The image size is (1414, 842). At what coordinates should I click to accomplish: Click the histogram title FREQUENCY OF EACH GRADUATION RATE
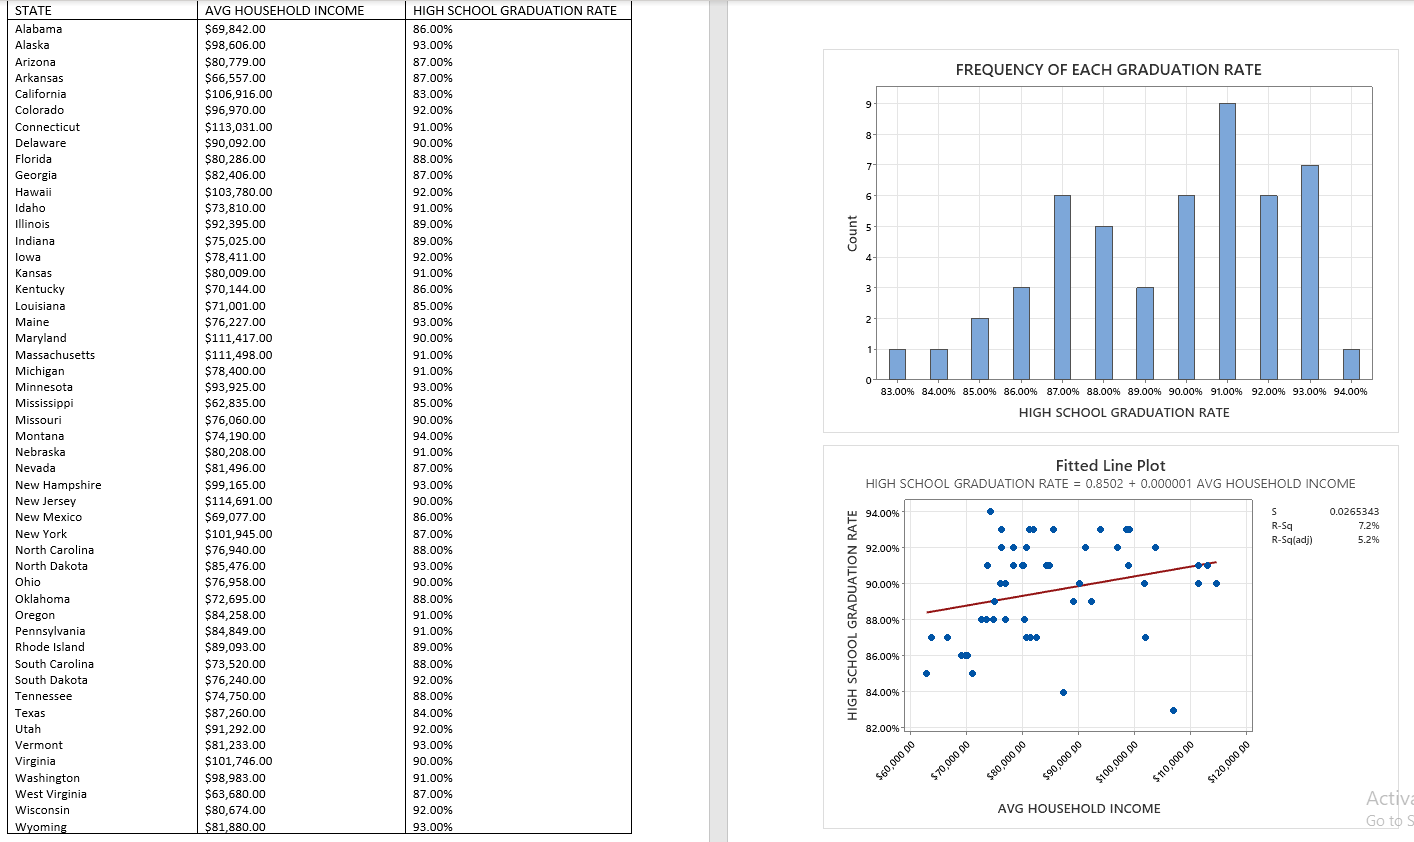pos(1108,70)
